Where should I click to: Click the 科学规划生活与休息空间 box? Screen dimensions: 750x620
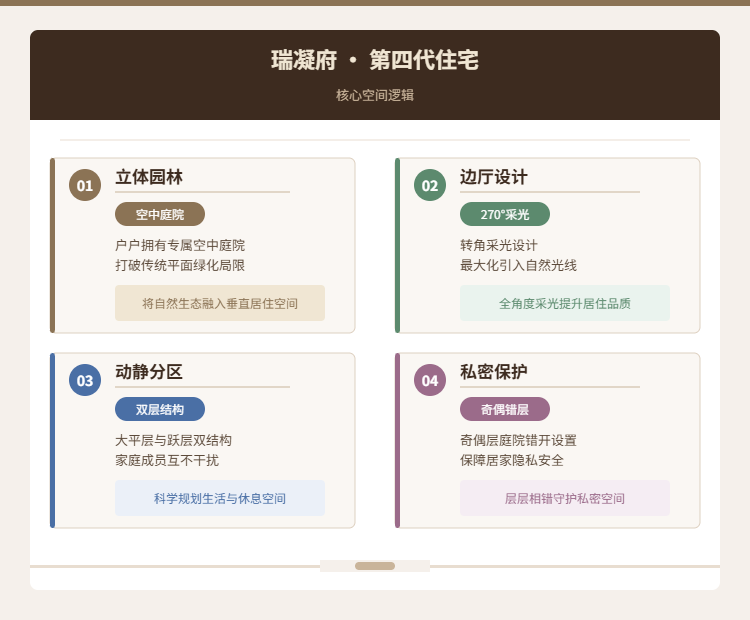tap(220, 498)
